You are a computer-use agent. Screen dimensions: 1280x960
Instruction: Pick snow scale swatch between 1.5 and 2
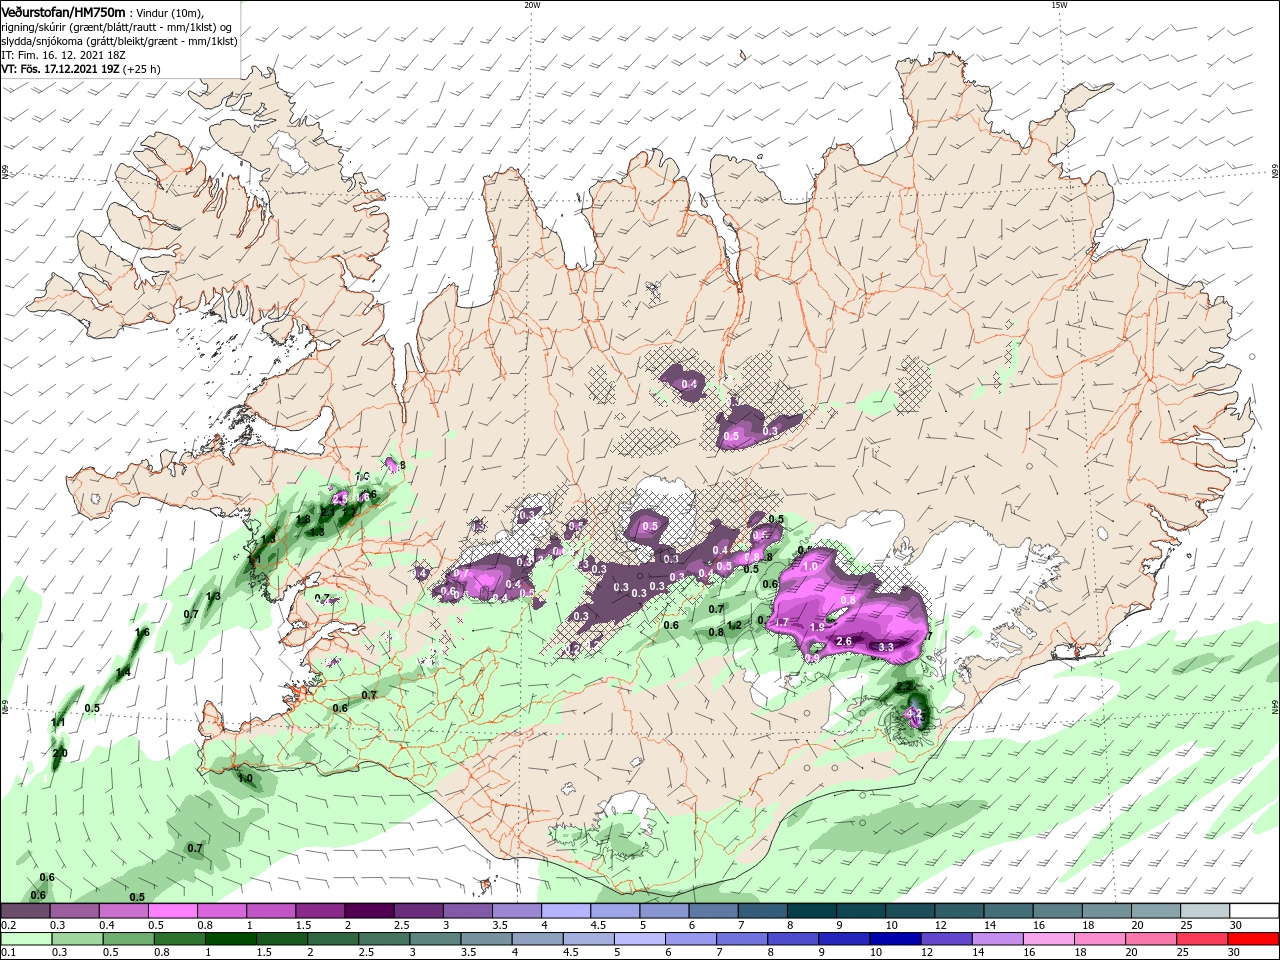coord(320,910)
